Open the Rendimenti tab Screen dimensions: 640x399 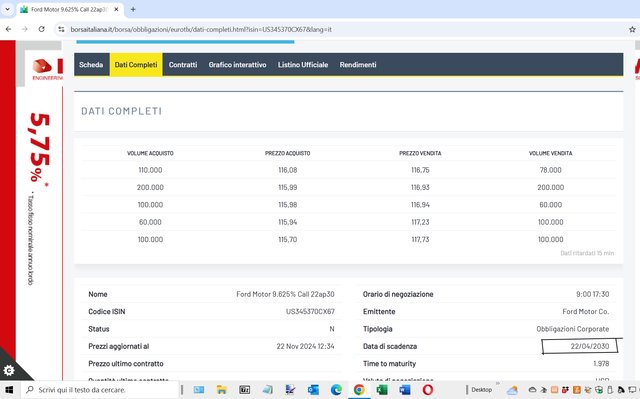click(x=358, y=64)
